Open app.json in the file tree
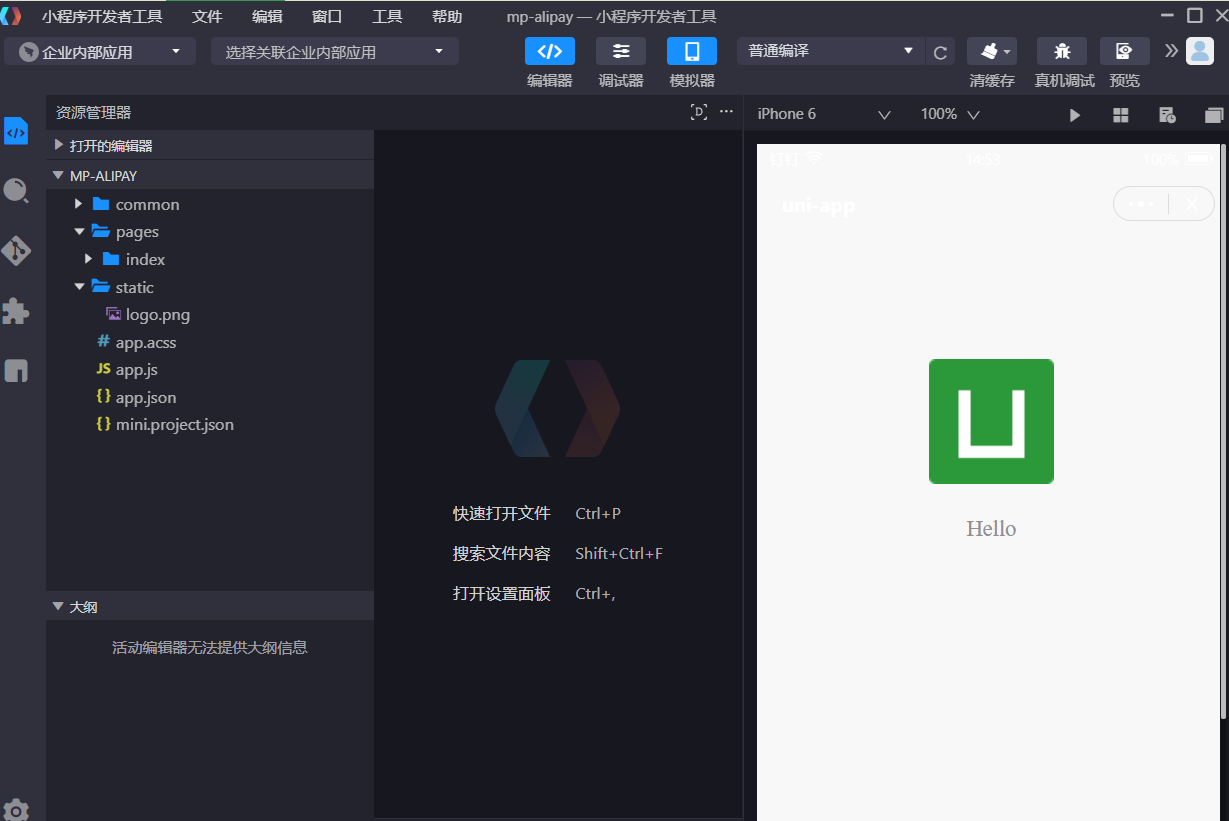This screenshot has height=821, width=1229. 146,397
